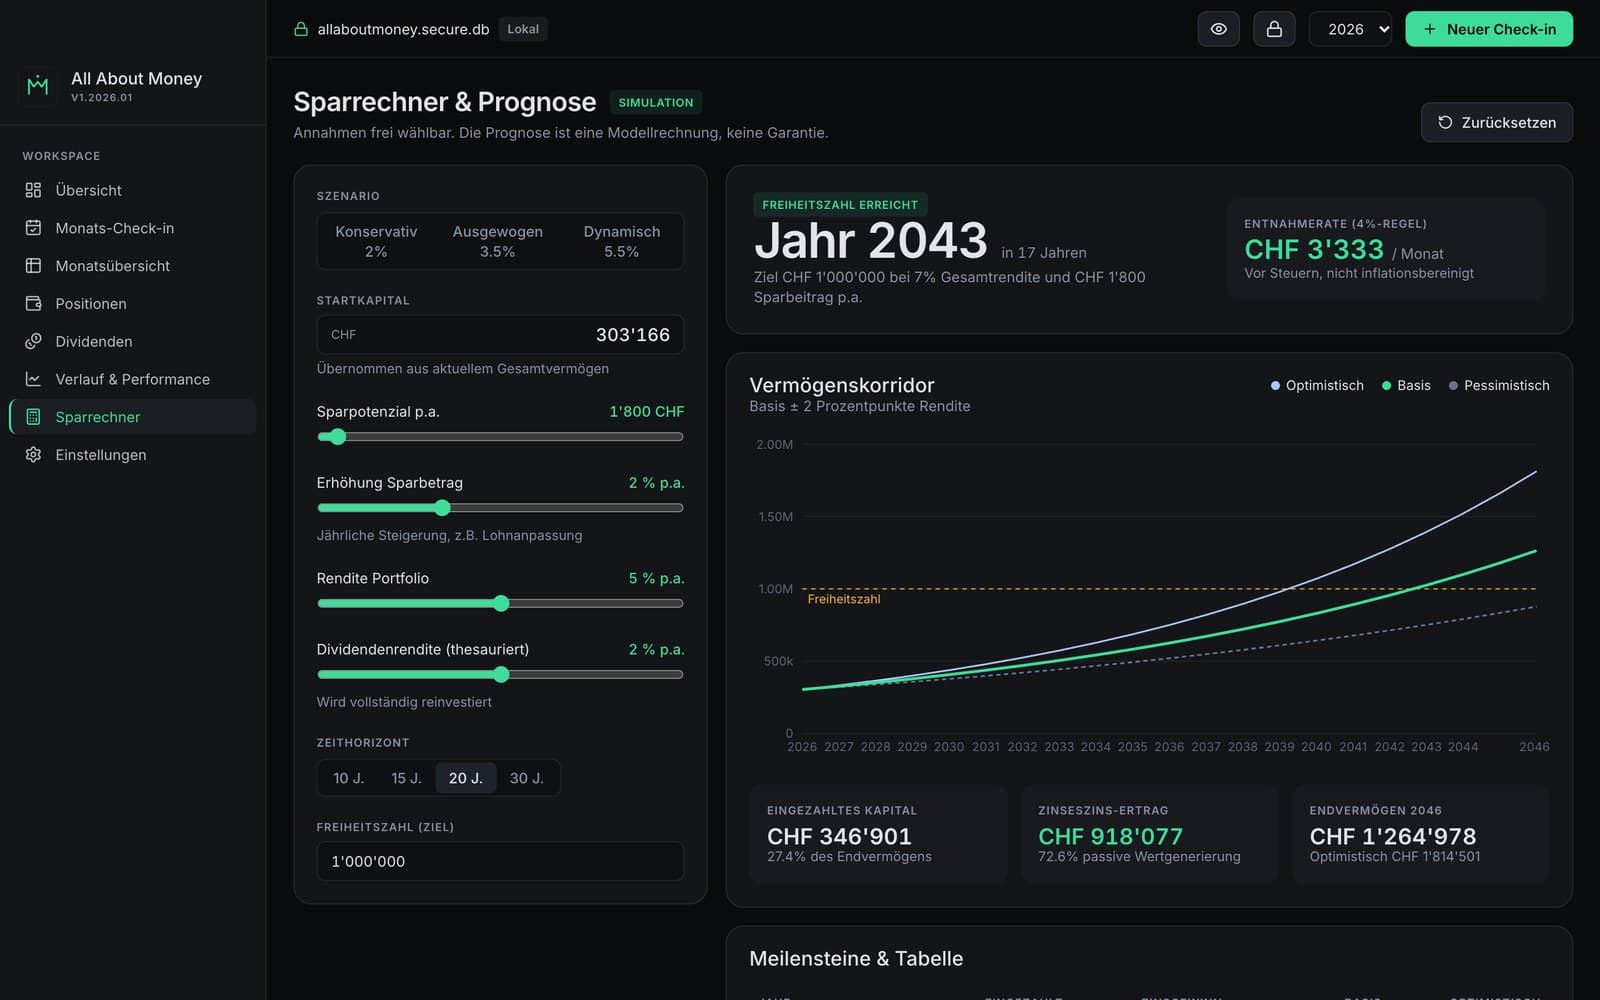Choose the 30 J. time horizon
Image resolution: width=1600 pixels, height=1000 pixels.
point(526,778)
